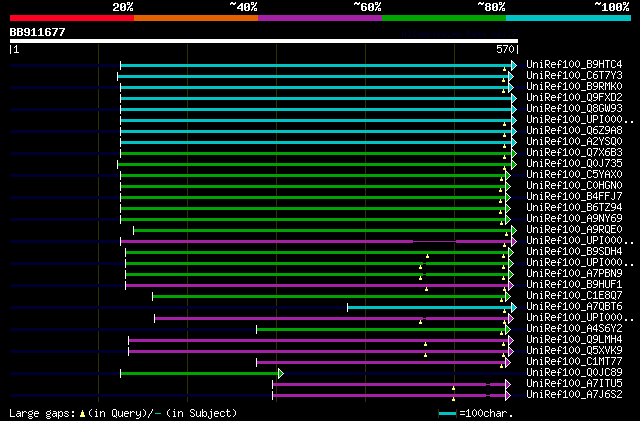Click the green alignment bar of UniRef100_A4S6Y2
The image size is (640, 421).
(381, 330)
